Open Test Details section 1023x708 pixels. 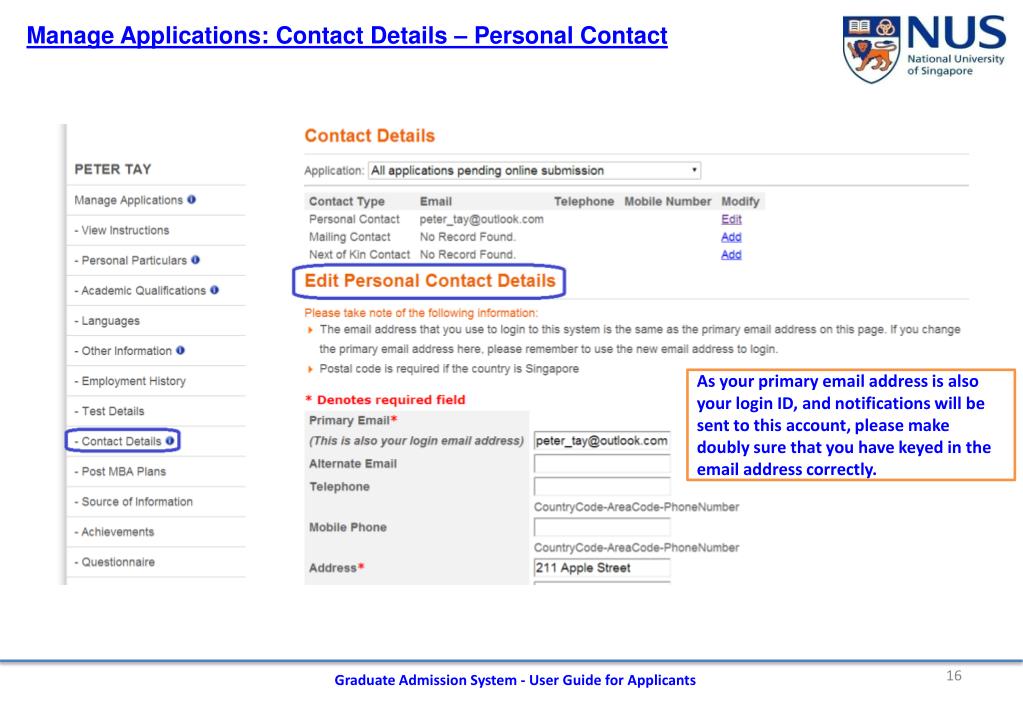pos(110,411)
